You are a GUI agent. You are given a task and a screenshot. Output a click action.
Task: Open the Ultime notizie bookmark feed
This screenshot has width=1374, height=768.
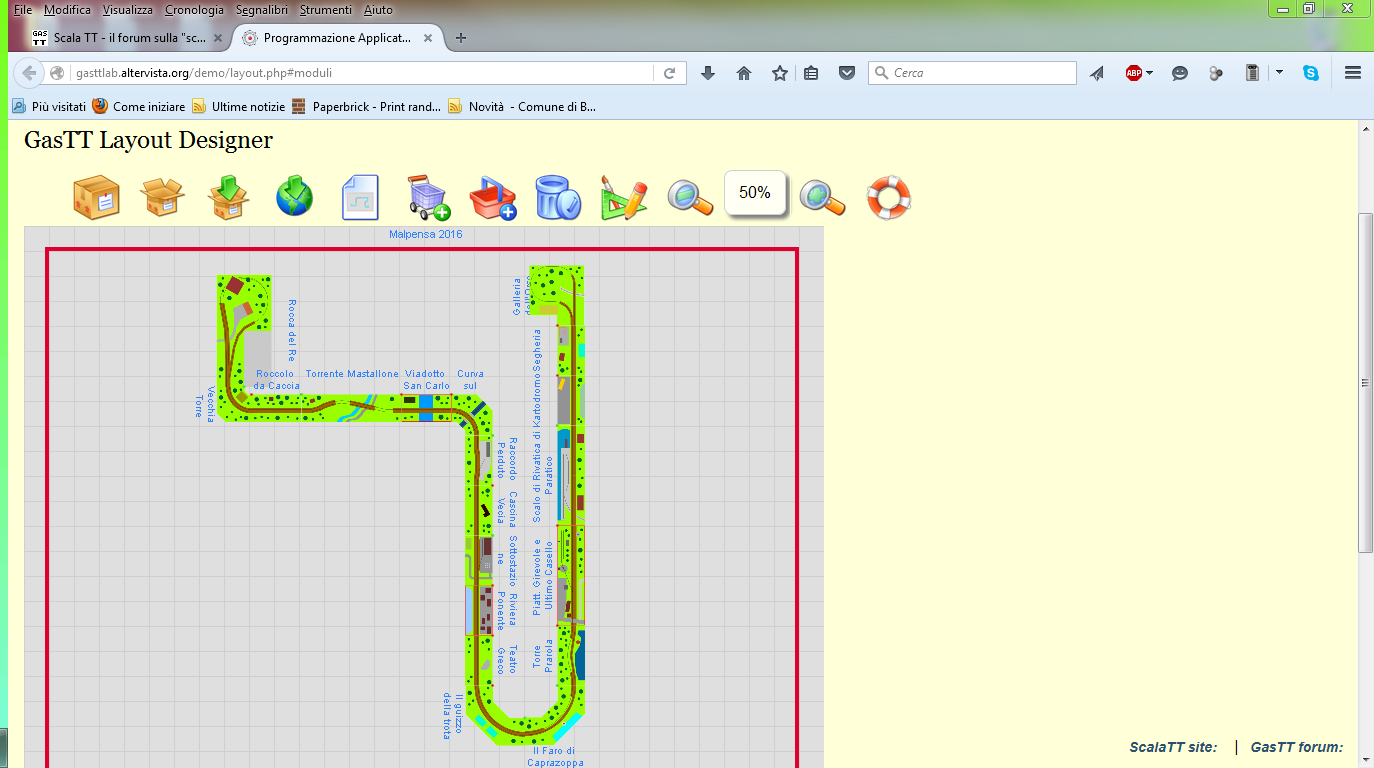tap(239, 106)
